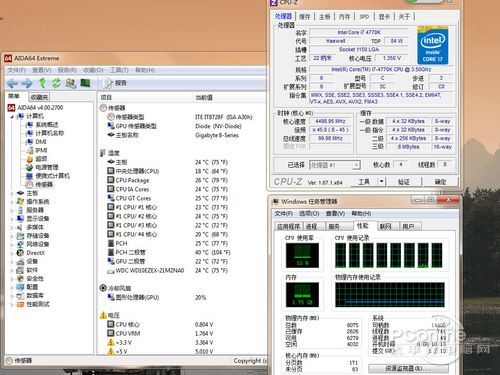Click the 操作系统 Windows flag icon
The image size is (500, 375).
click(x=21, y=201)
